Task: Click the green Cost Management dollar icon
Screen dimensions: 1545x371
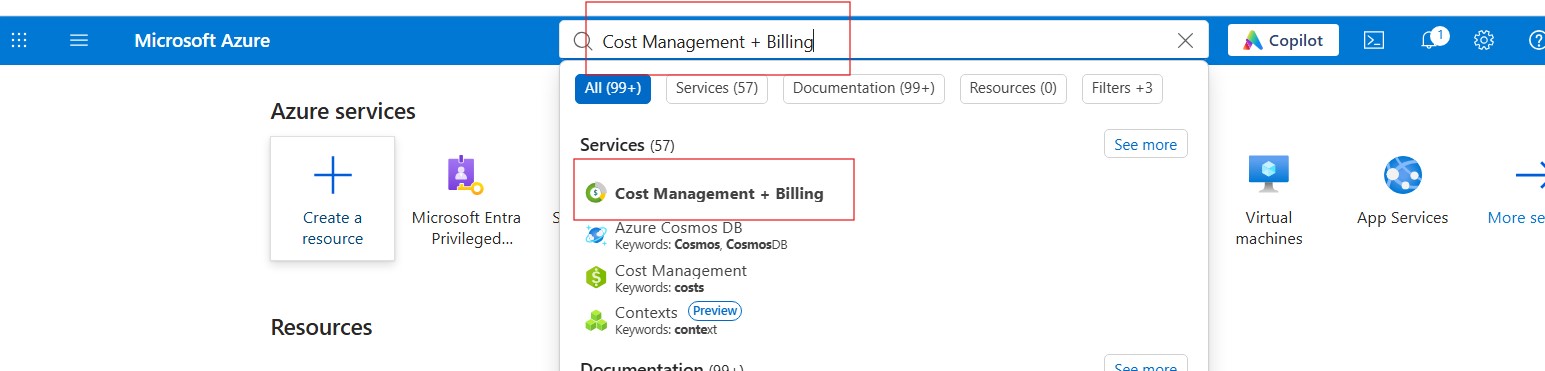Action: pos(596,277)
